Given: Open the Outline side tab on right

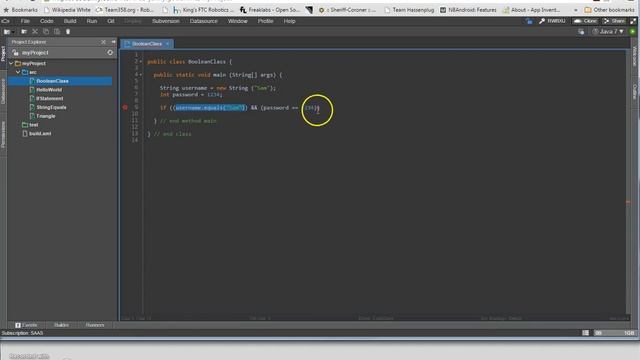Looking at the screenshot, I should tap(635, 91).
